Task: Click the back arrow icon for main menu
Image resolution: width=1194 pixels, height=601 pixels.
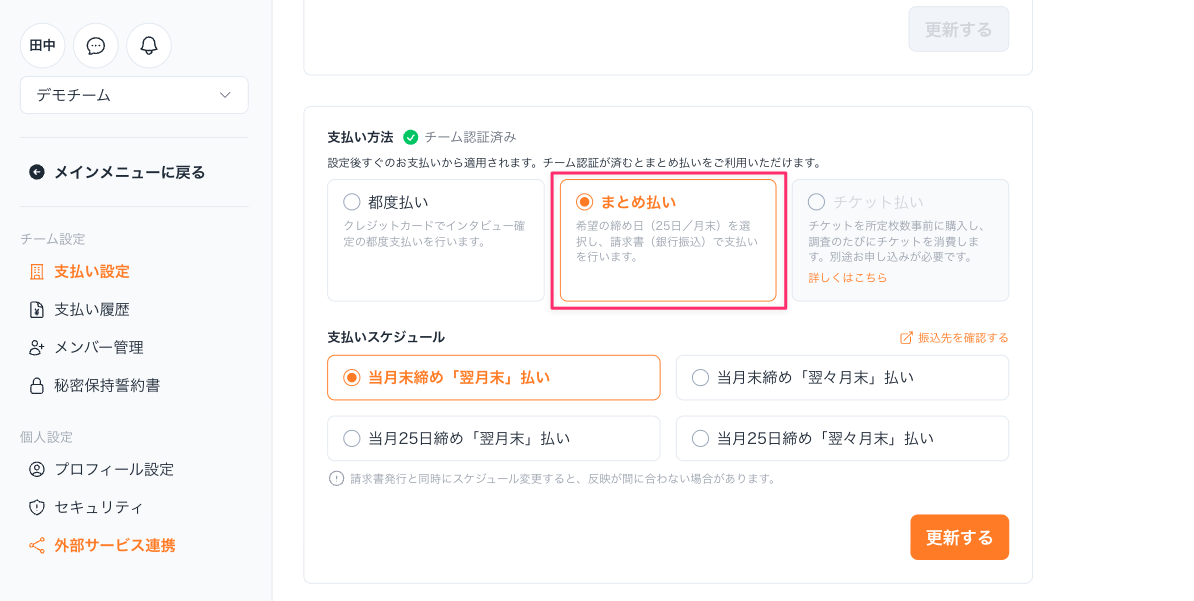Action: 37,172
